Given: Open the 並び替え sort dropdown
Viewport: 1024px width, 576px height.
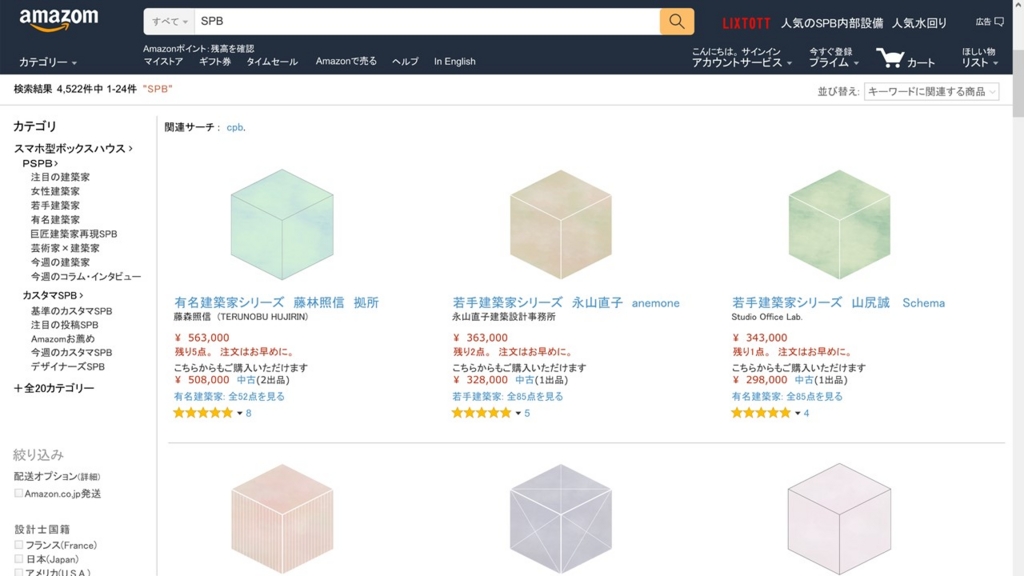Looking at the screenshot, I should pyautogui.click(x=931, y=91).
